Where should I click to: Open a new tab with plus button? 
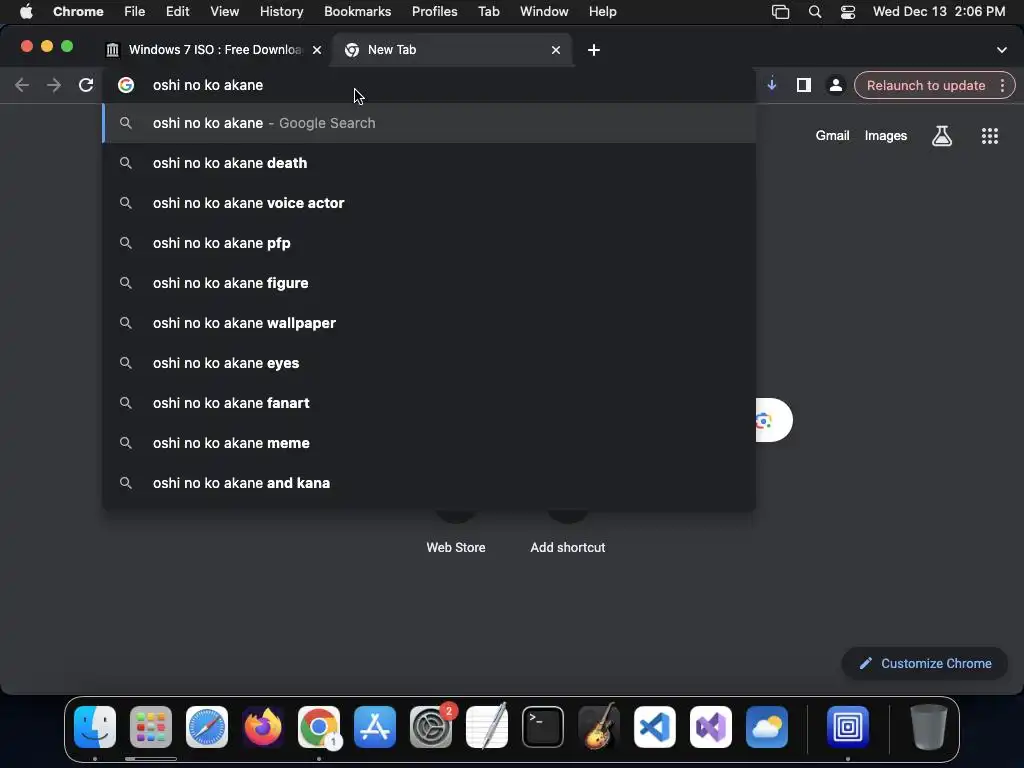[594, 50]
